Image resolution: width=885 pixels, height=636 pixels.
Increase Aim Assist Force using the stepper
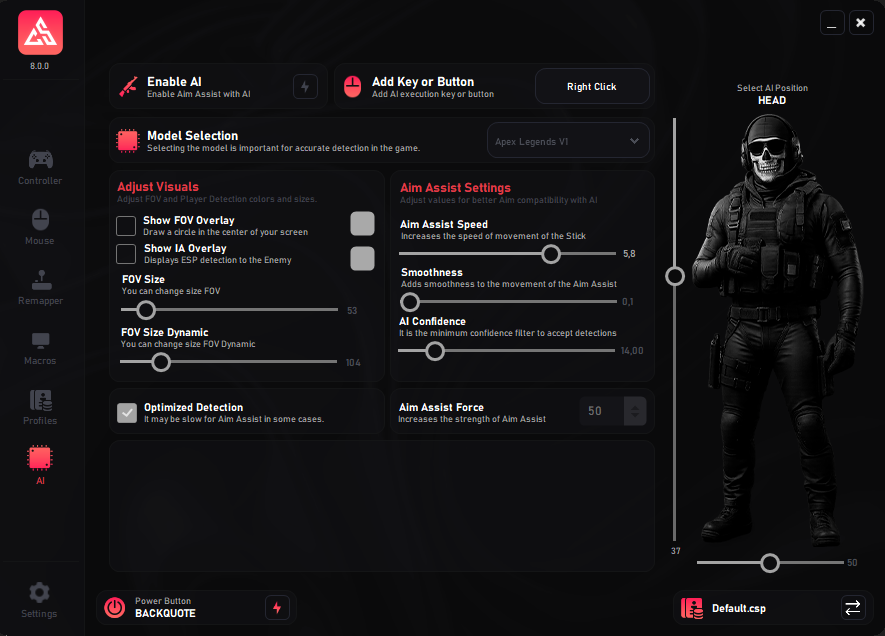pos(637,404)
